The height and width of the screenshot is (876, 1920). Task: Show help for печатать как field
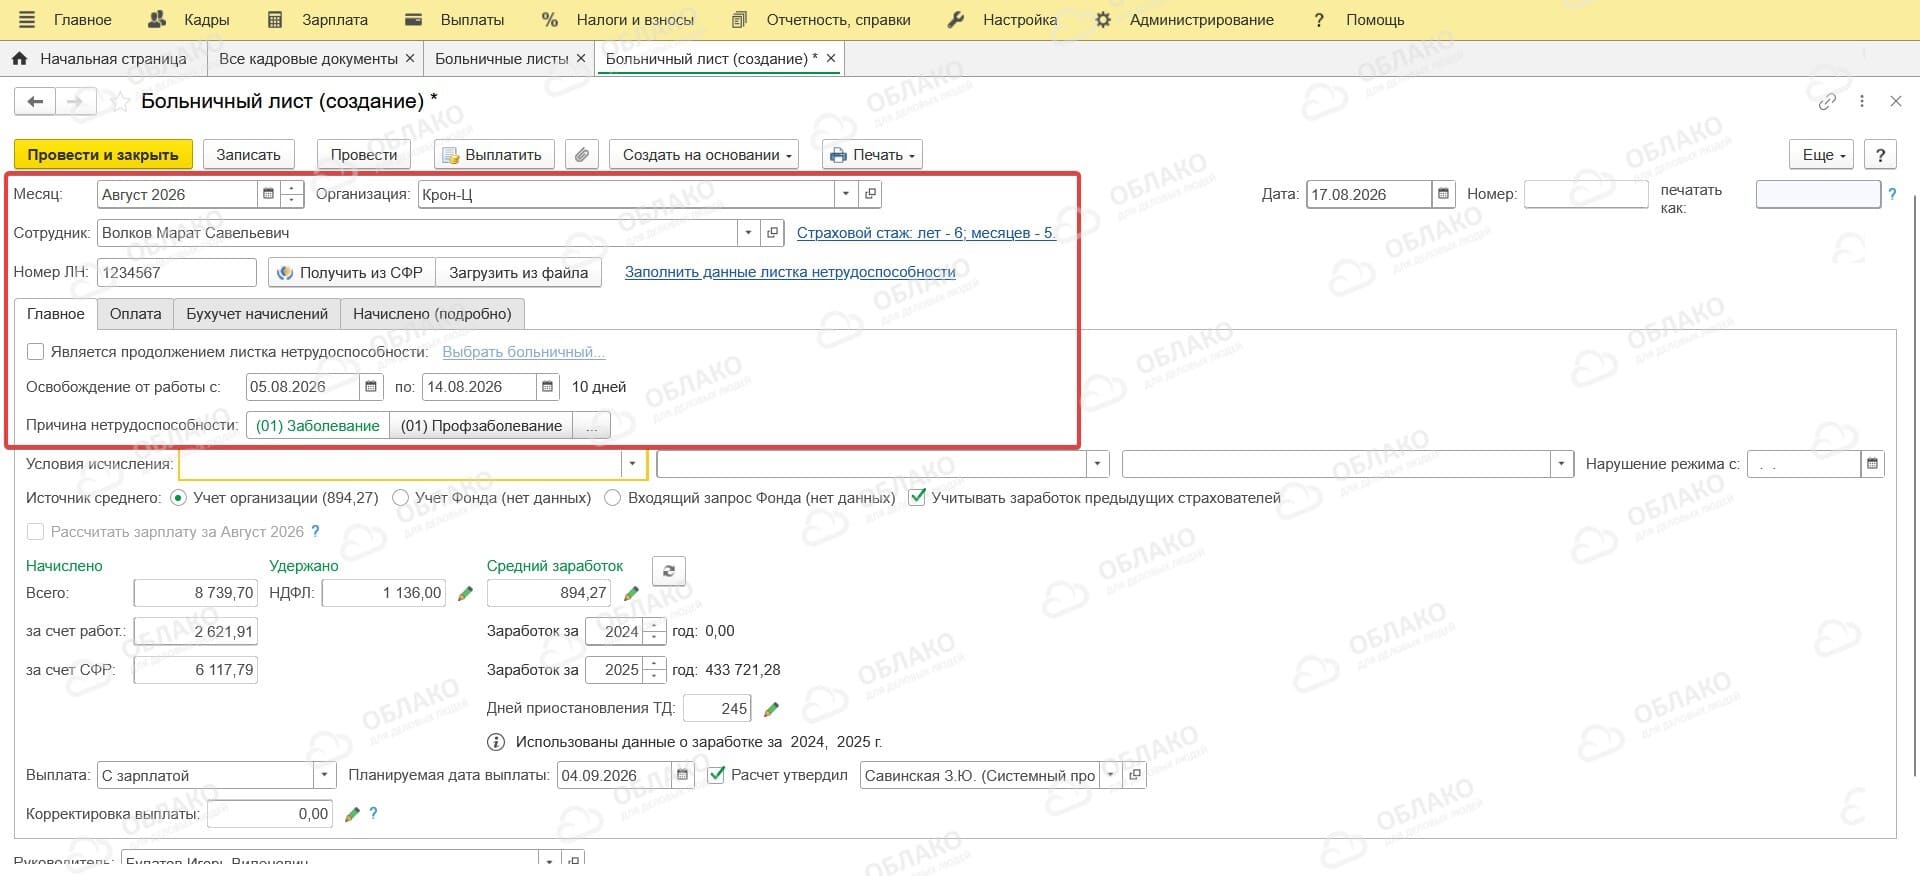point(1892,194)
